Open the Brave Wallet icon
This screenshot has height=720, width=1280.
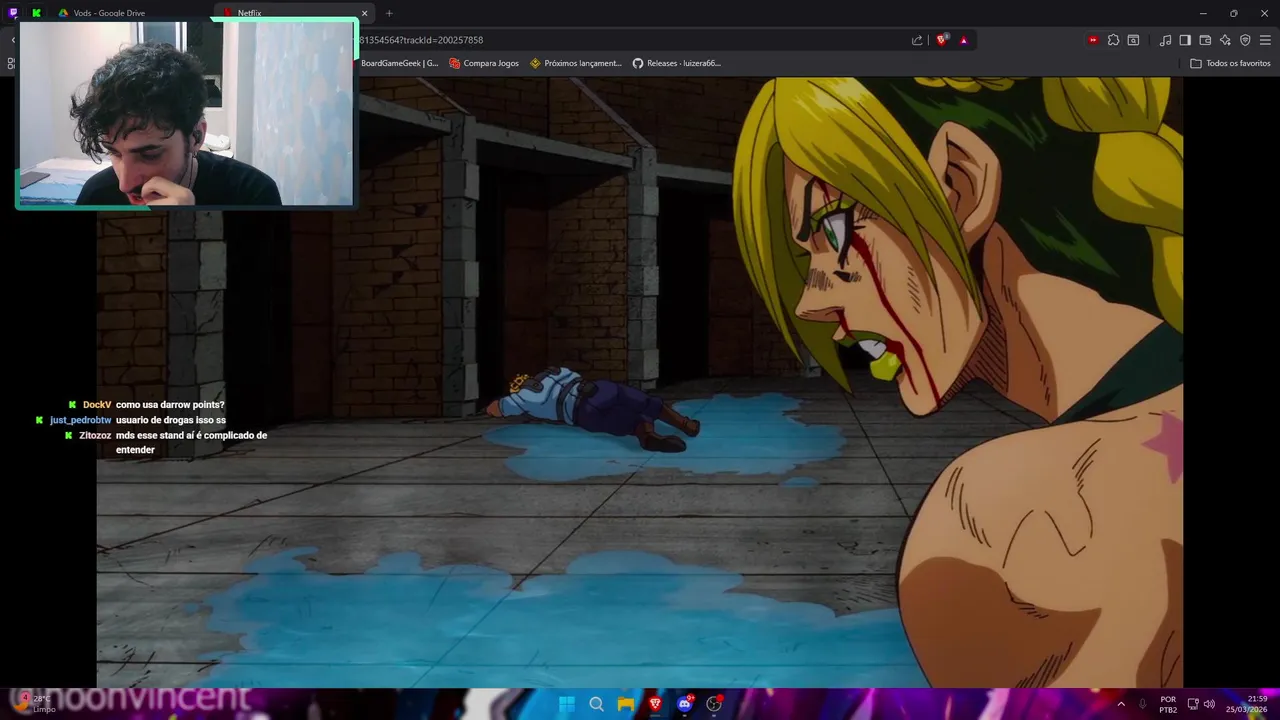(x=1205, y=40)
